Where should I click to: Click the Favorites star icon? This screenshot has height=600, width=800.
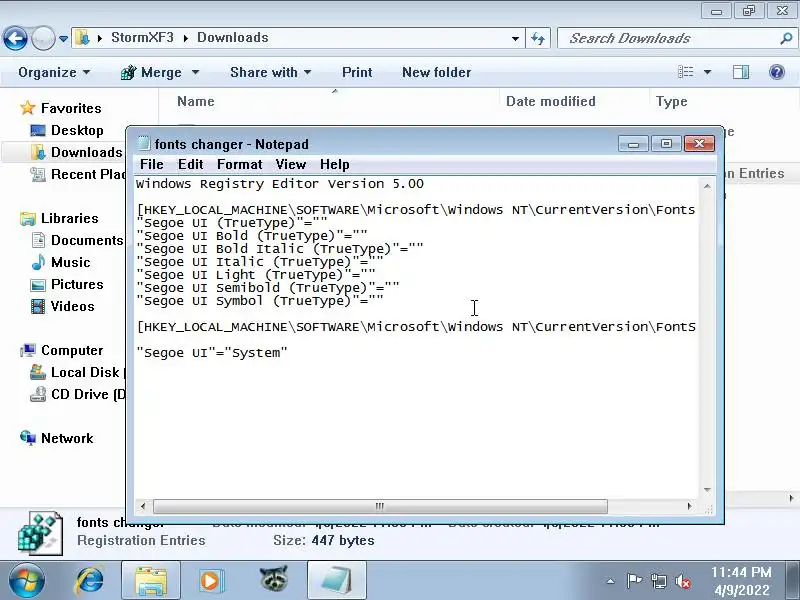(x=28, y=108)
